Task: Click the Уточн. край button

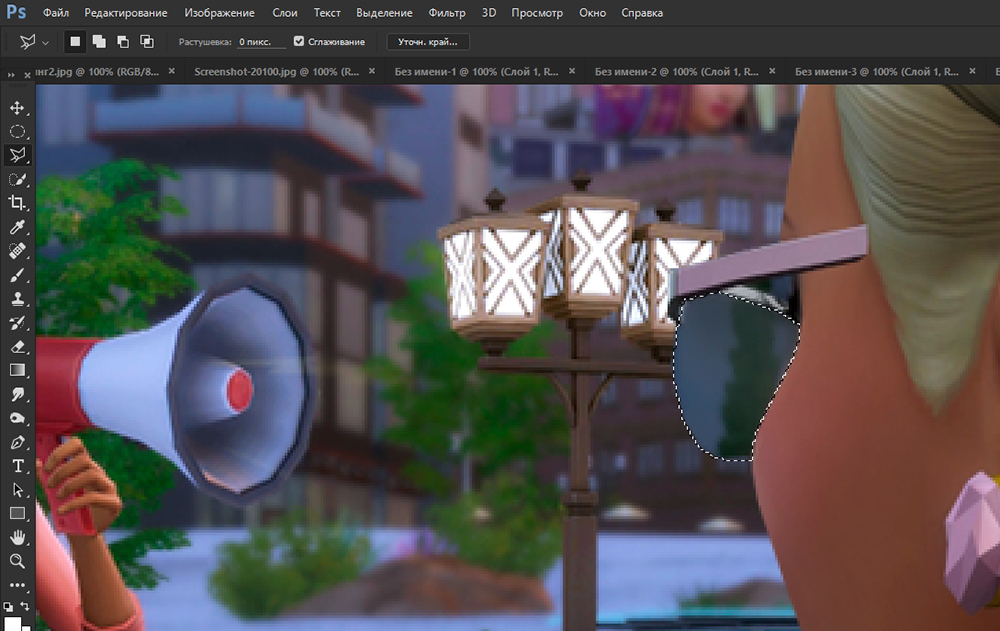Action: (x=428, y=42)
